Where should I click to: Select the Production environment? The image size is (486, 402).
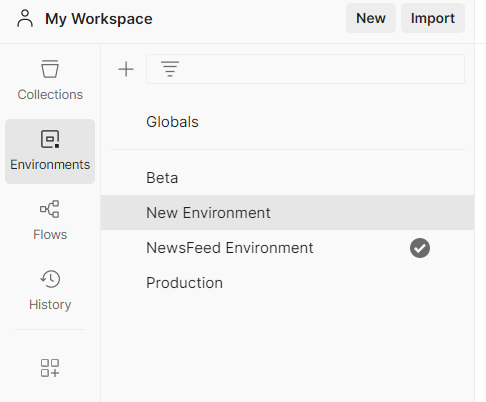click(287, 283)
